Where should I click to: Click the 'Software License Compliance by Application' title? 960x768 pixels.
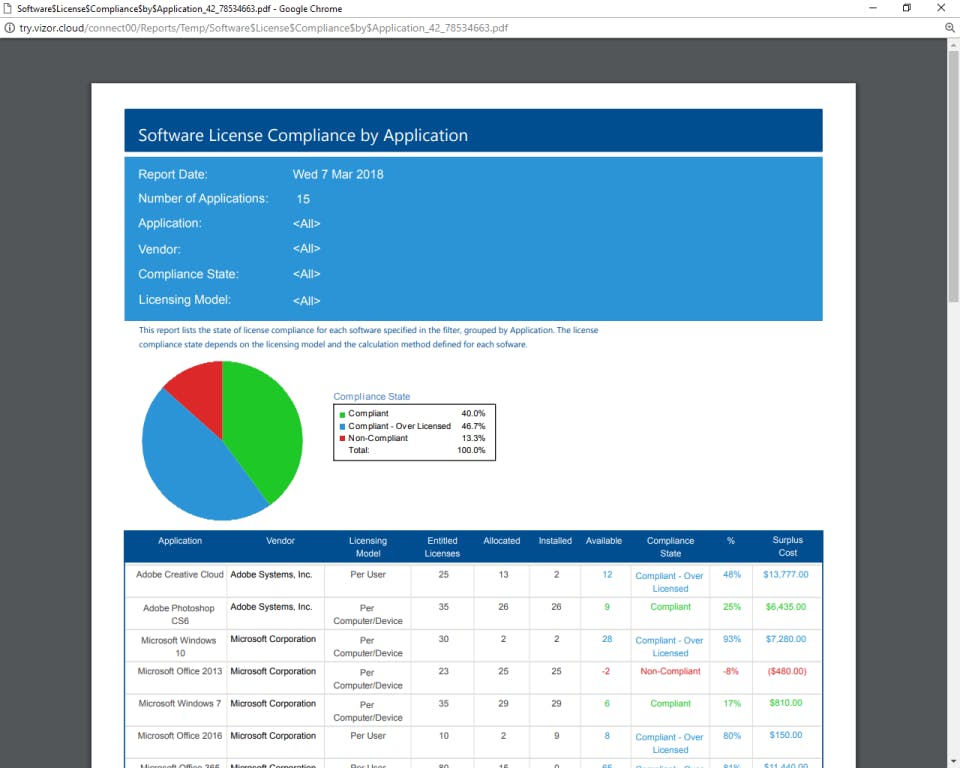tap(303, 135)
